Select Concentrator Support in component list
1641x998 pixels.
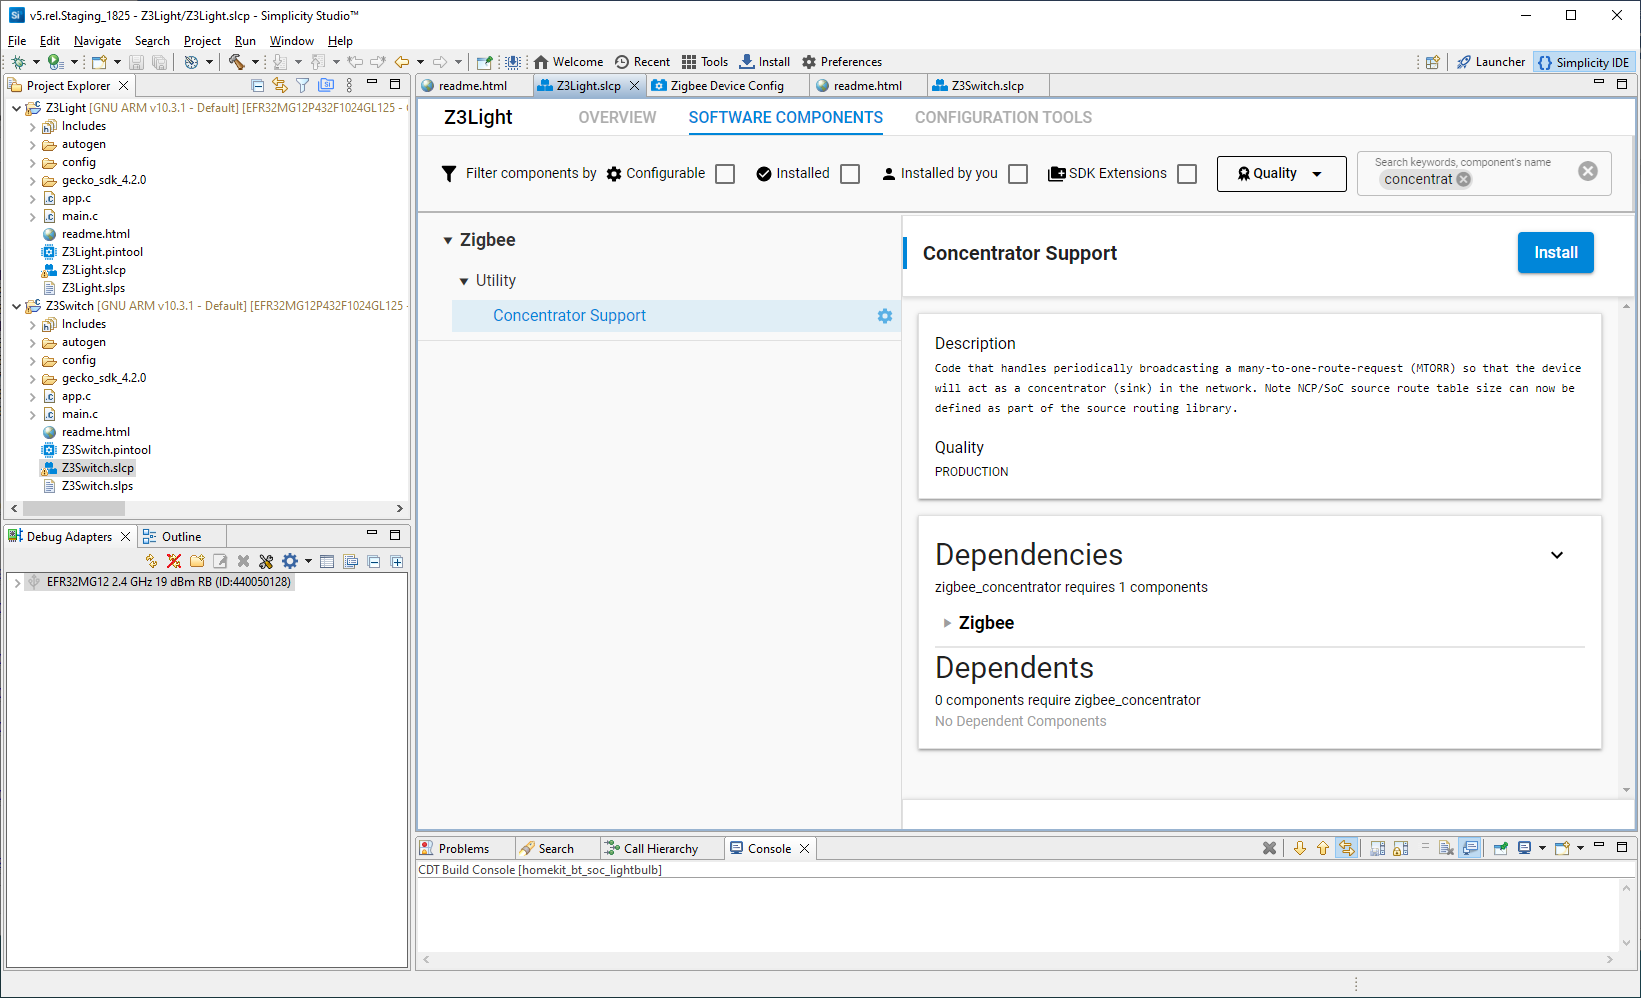[x=569, y=316]
